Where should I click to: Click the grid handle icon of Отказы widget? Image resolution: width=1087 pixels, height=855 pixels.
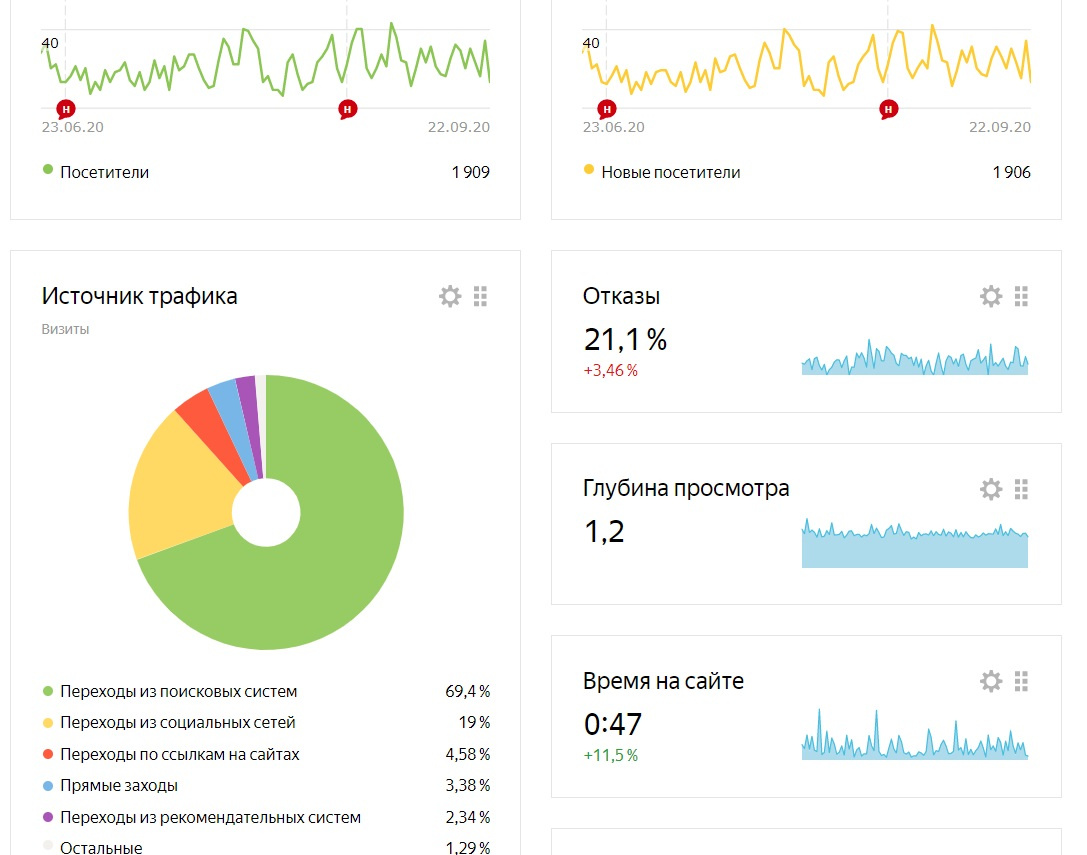[1021, 296]
